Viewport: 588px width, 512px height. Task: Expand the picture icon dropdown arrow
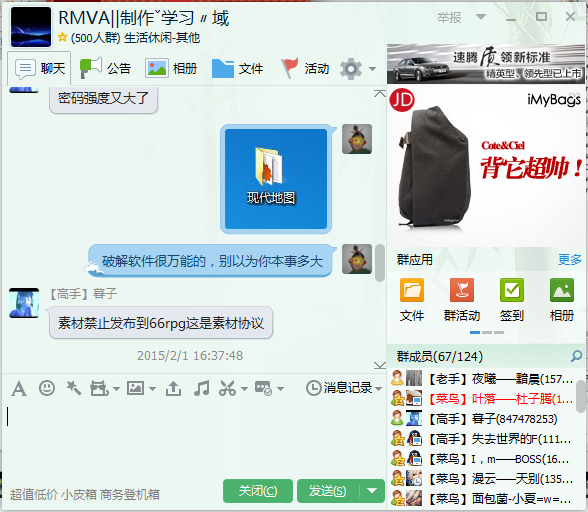click(x=152, y=389)
